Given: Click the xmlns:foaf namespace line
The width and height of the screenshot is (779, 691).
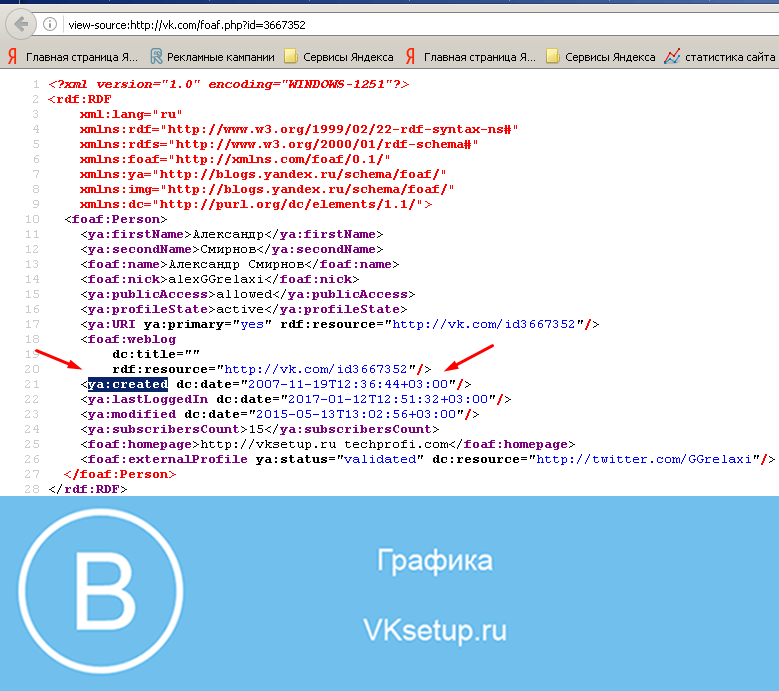Looking at the screenshot, I should coord(235,159).
